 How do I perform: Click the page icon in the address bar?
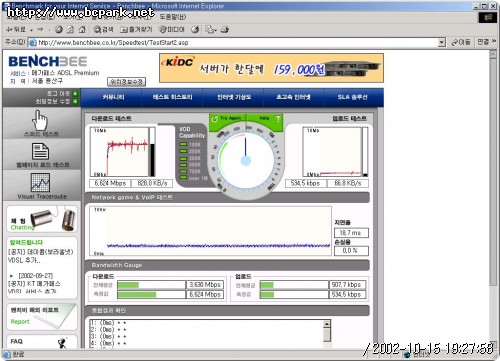[x=32, y=43]
